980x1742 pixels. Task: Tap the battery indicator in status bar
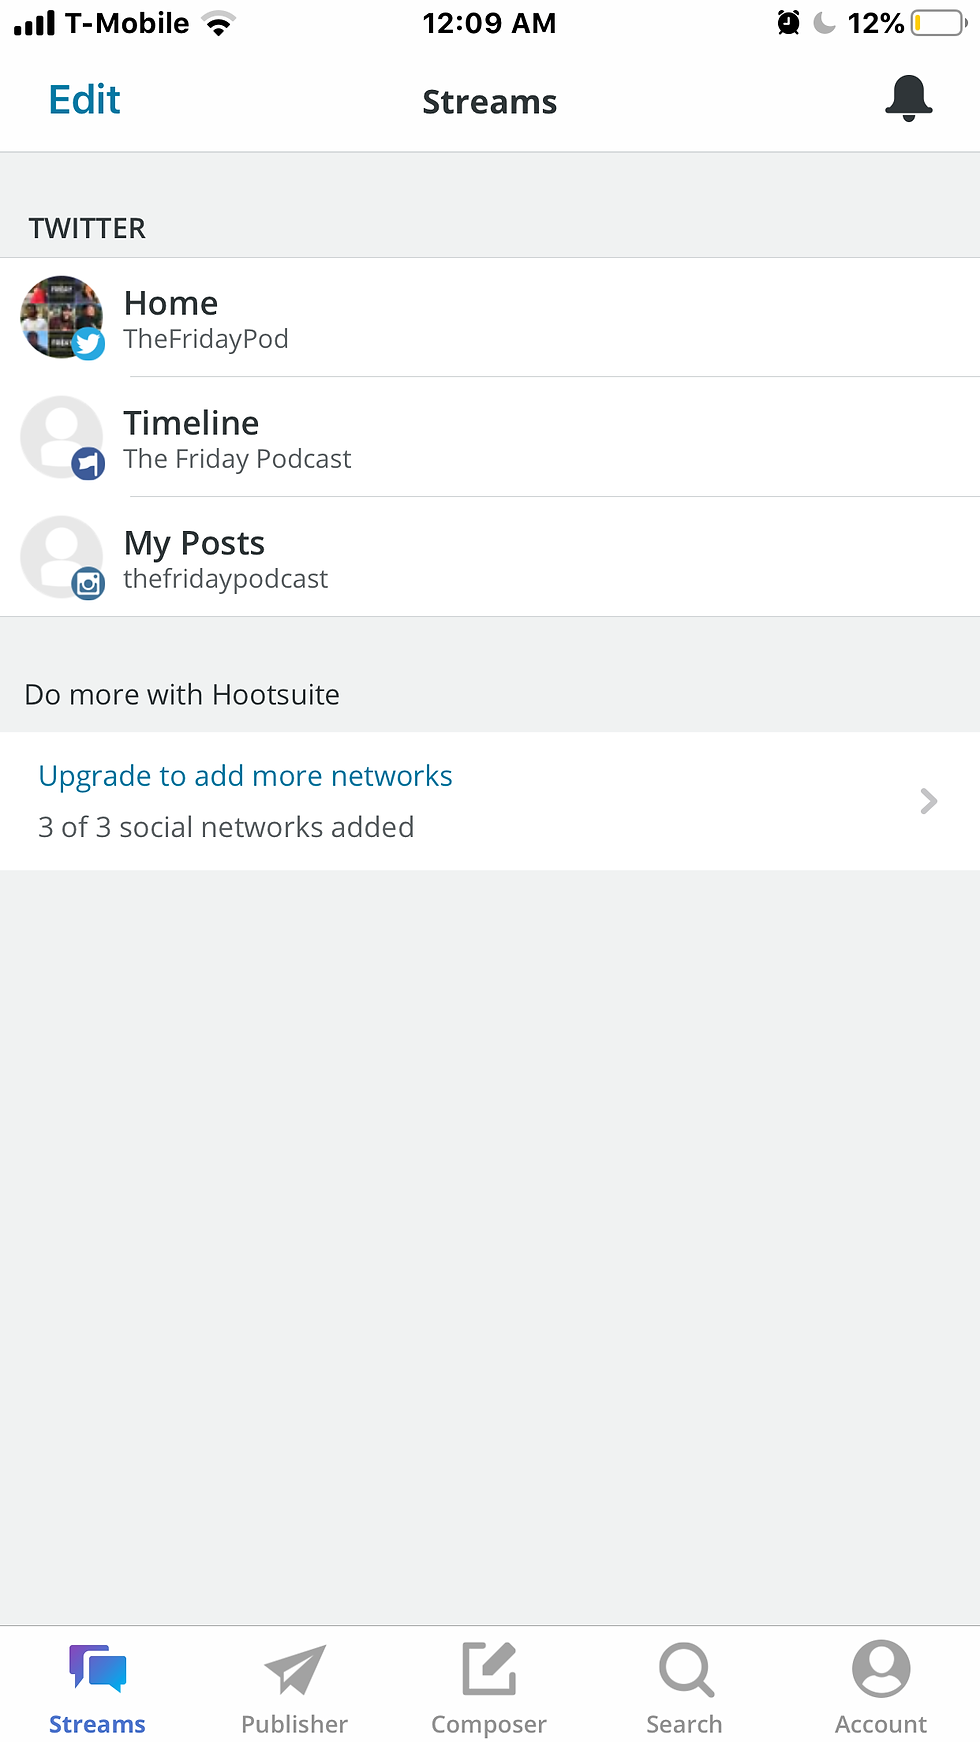(938, 23)
